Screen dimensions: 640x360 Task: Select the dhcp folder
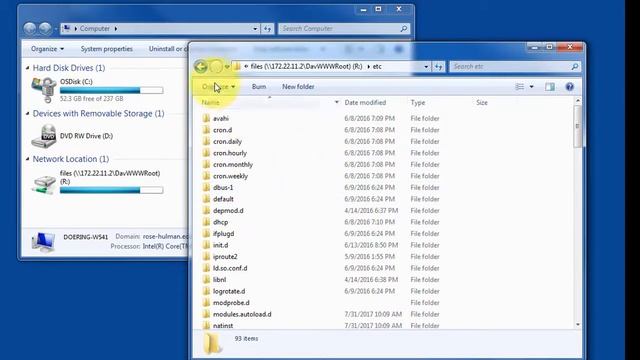pos(220,222)
